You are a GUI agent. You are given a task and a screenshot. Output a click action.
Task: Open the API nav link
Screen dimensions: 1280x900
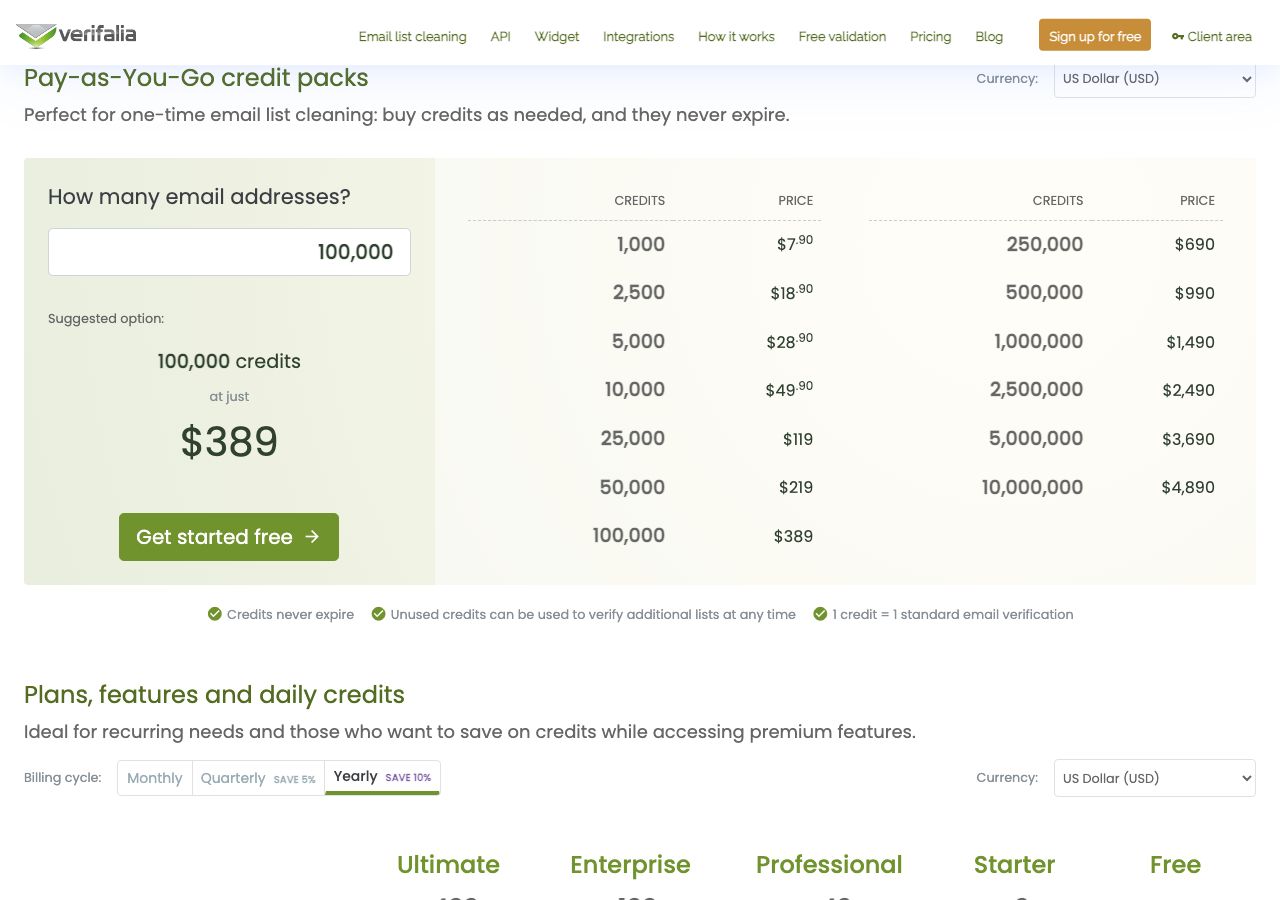pos(500,36)
